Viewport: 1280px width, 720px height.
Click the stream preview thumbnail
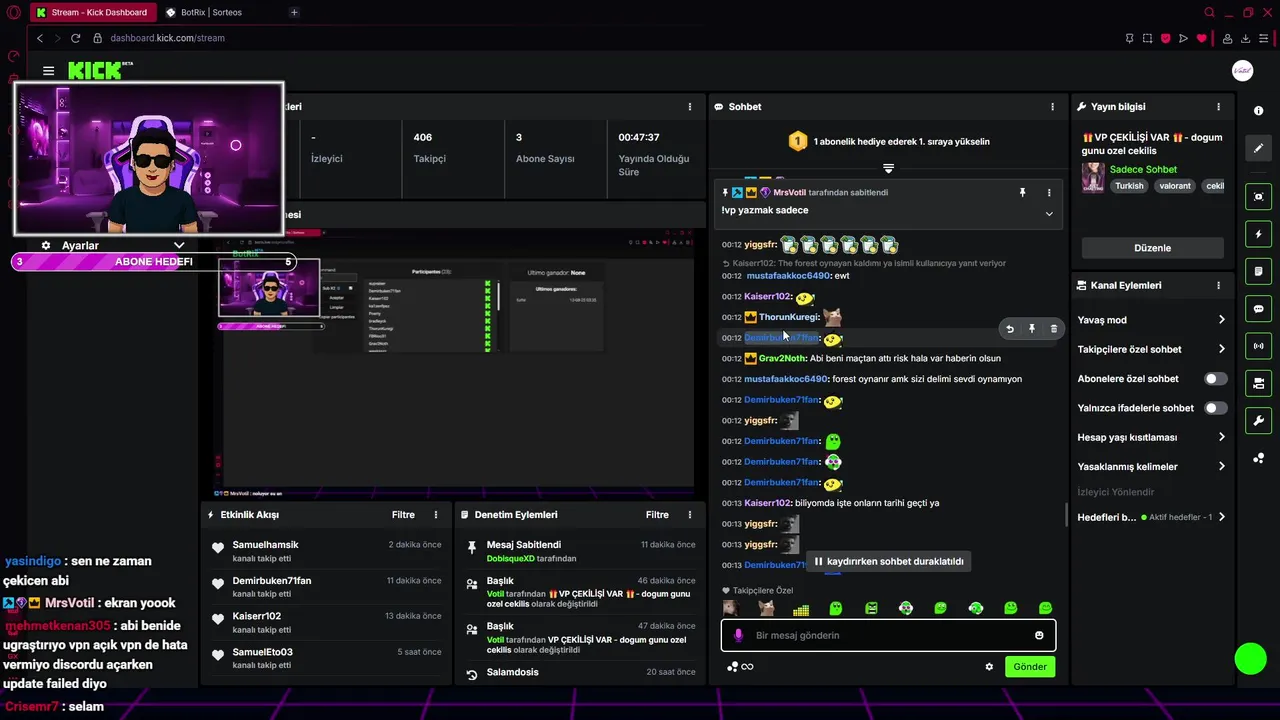coord(453,363)
